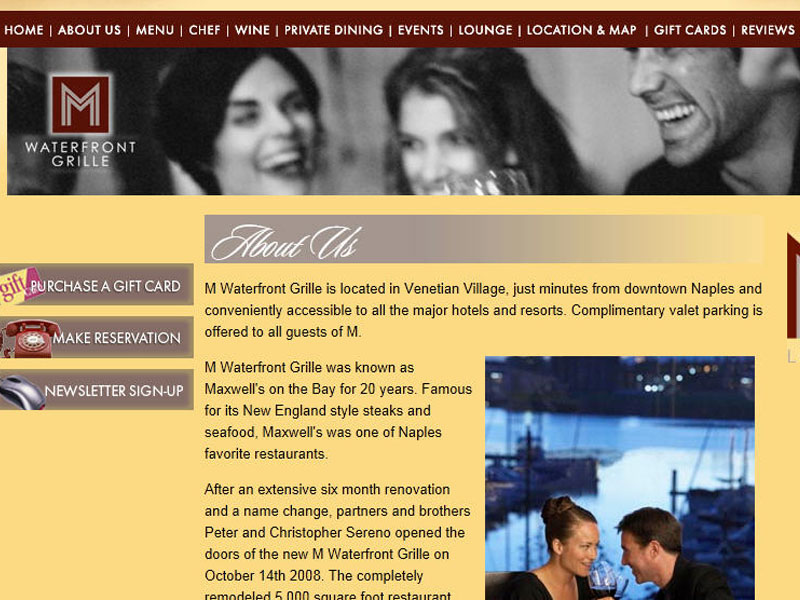Click the computer mouse icon

click(x=22, y=392)
